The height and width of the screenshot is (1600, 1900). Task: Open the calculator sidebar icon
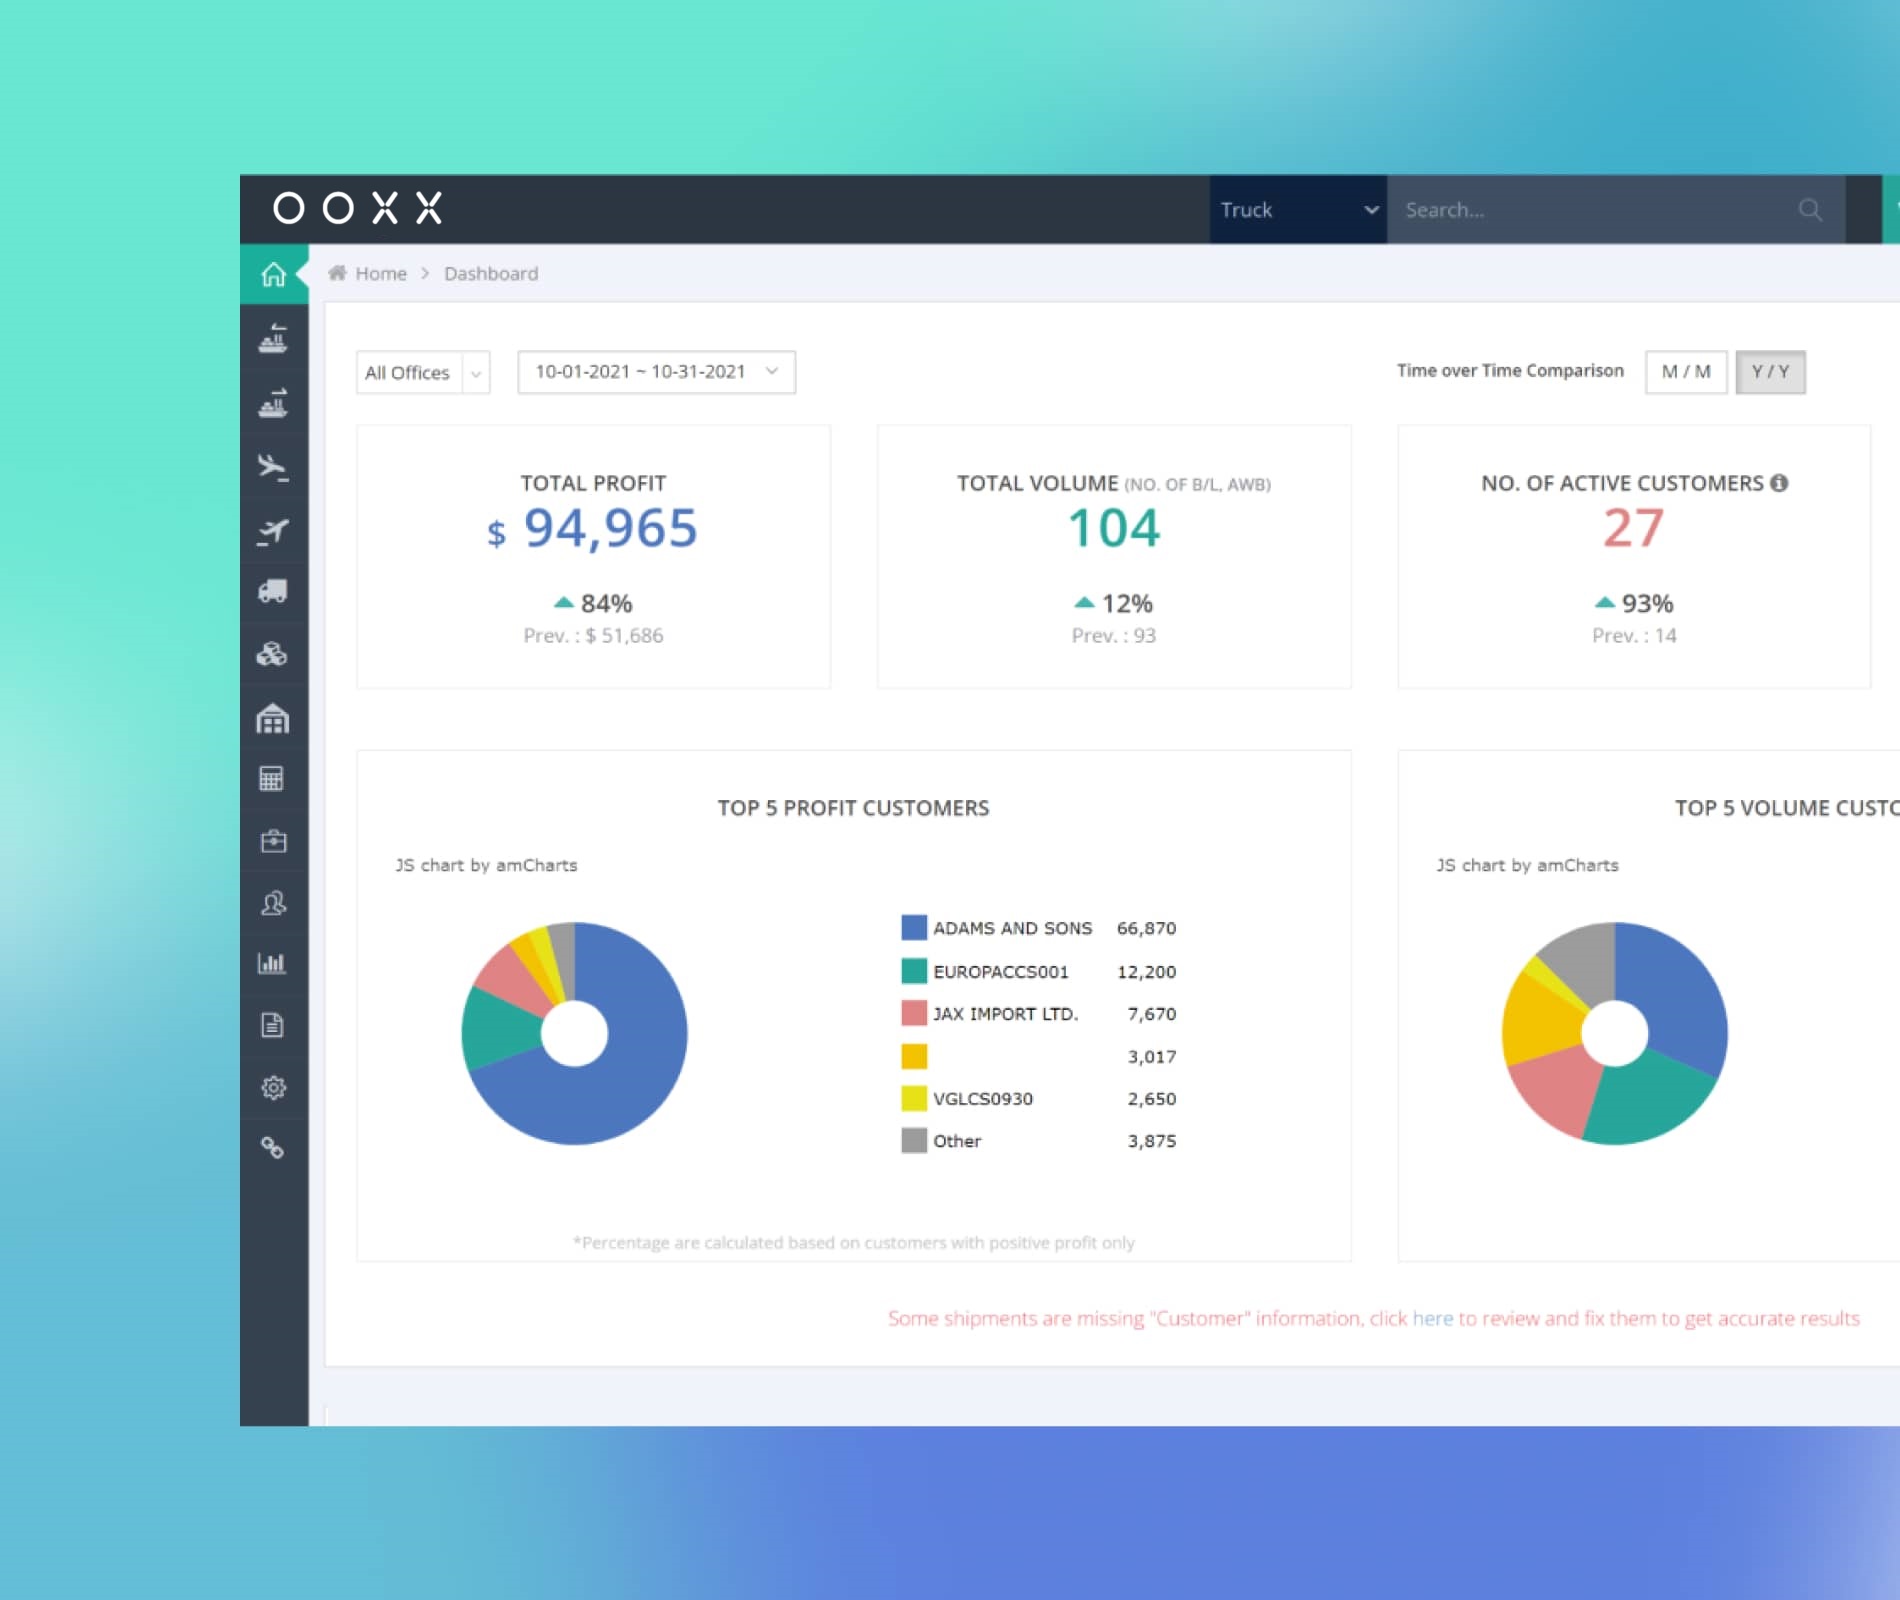coord(272,779)
